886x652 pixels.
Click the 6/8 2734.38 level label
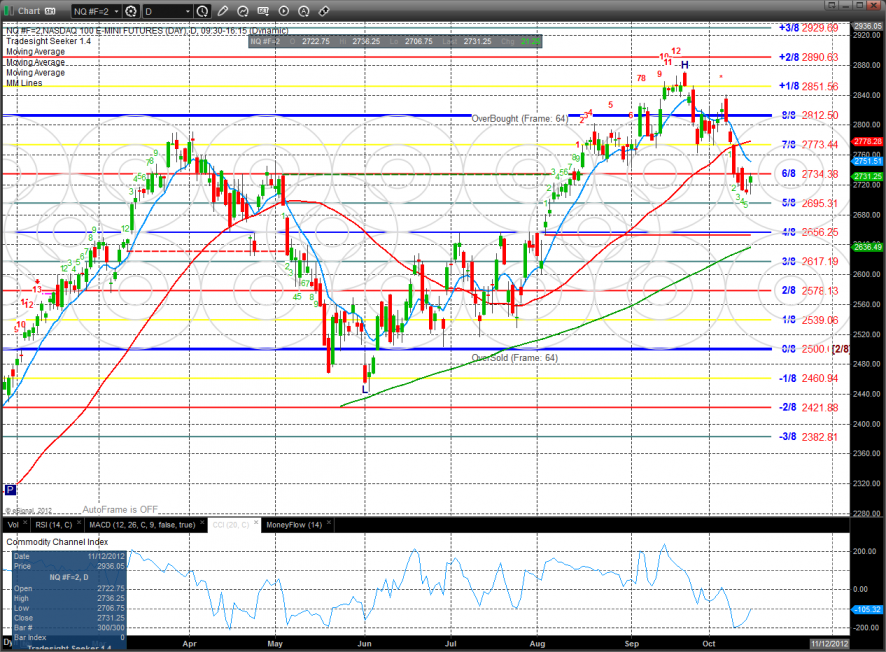pos(810,174)
